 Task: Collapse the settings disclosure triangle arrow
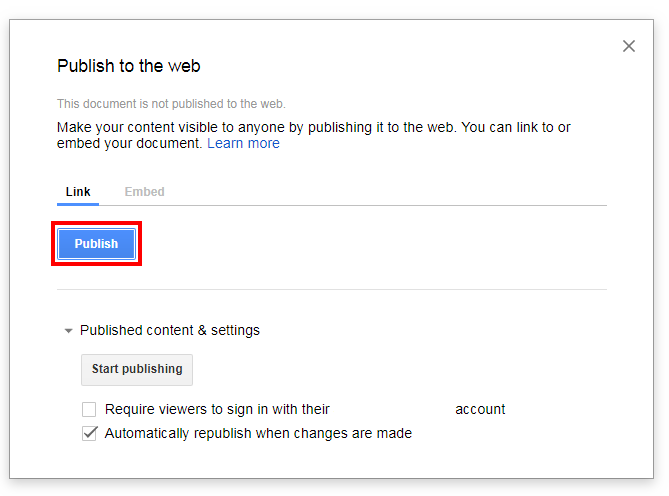coord(68,331)
